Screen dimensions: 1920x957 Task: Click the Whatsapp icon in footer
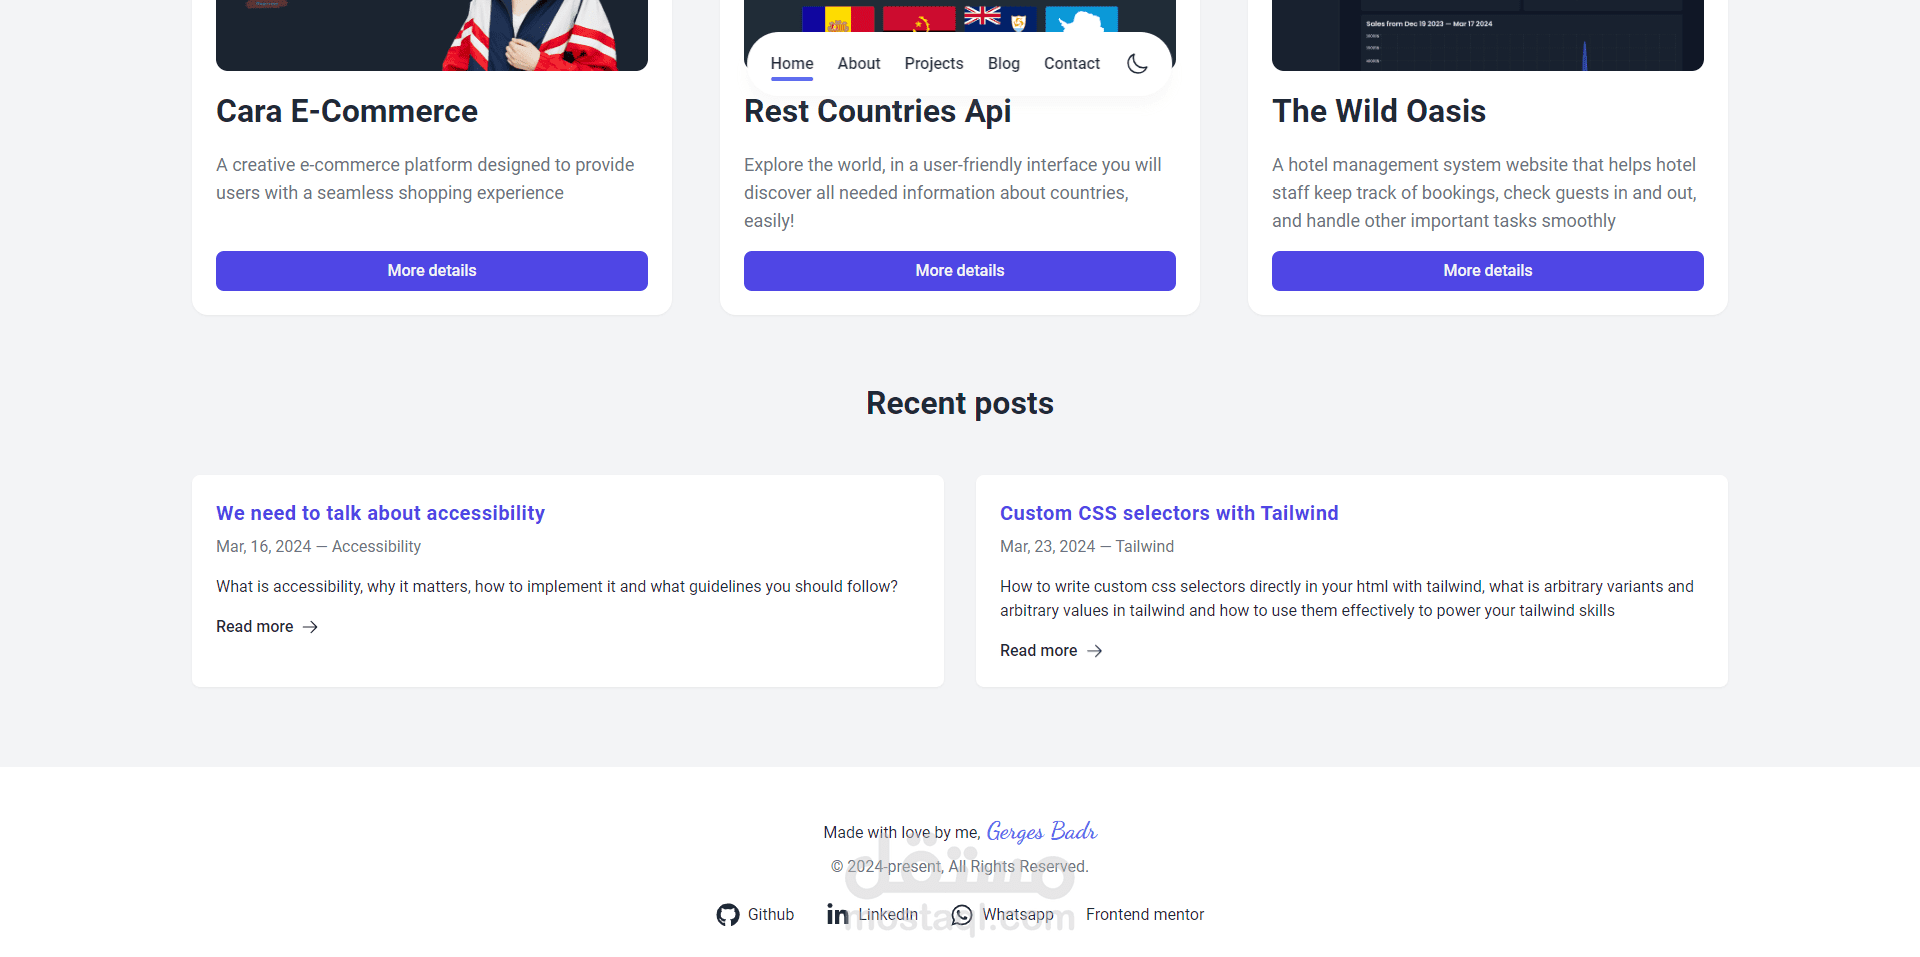coord(962,915)
